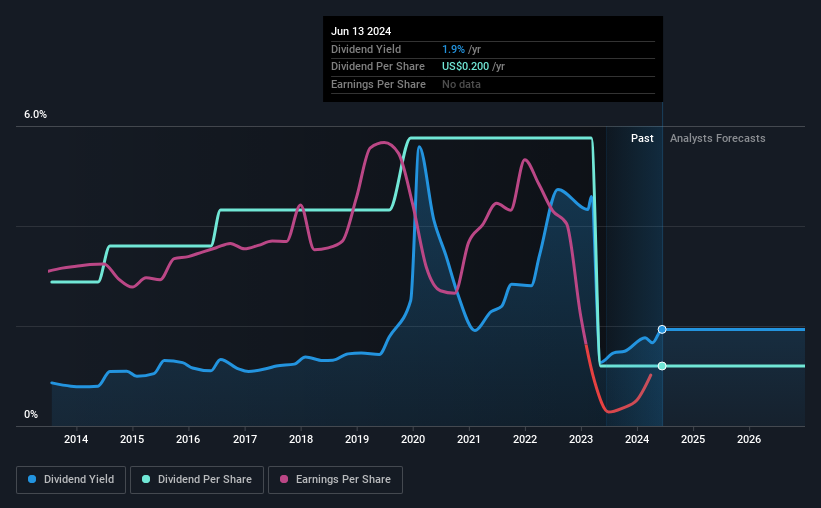This screenshot has width=821, height=508.
Task: Click the pink Earnings Per Share legend dot
Action: tap(284, 479)
